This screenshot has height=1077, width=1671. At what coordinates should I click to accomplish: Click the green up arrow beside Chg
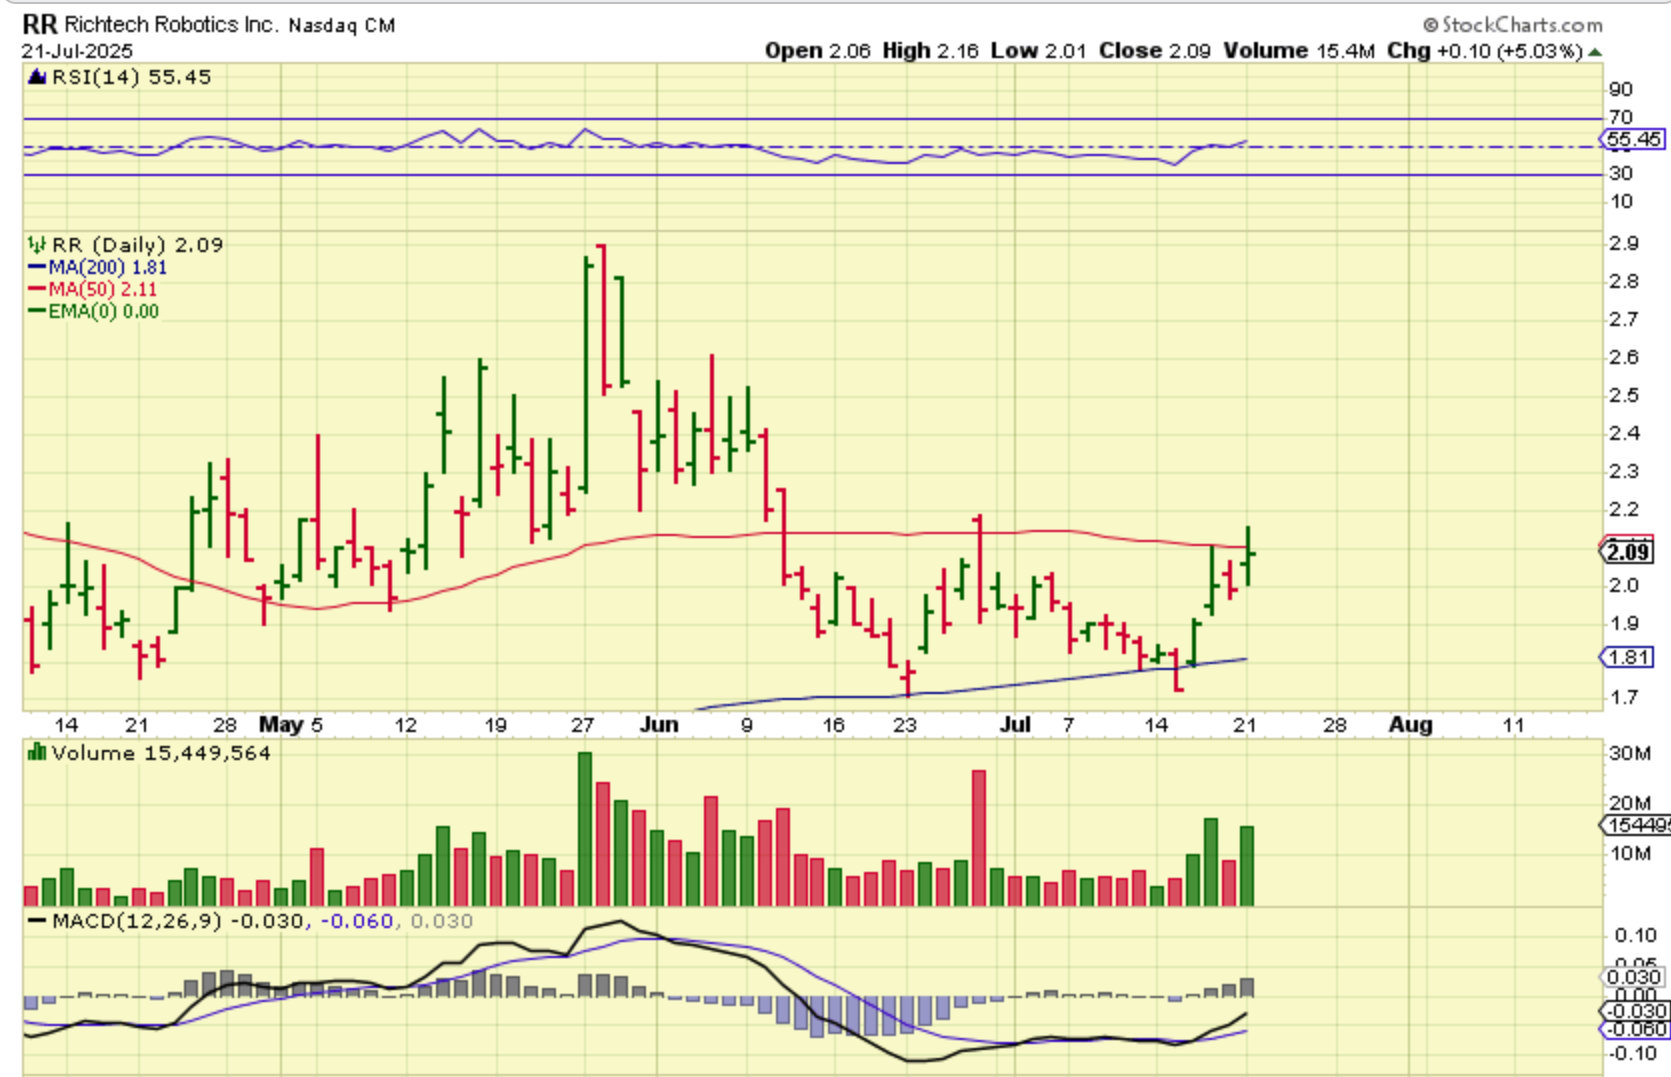pyautogui.click(x=1595, y=51)
